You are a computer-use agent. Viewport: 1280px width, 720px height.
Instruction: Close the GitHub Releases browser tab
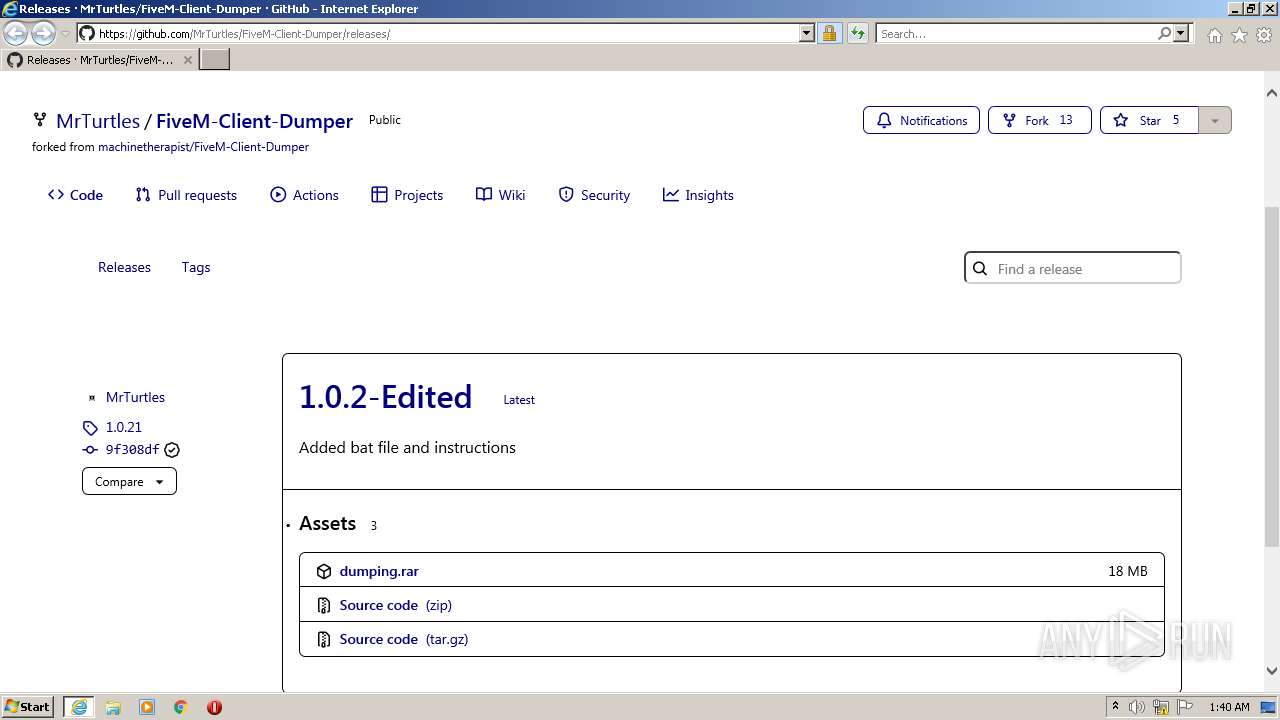point(187,60)
